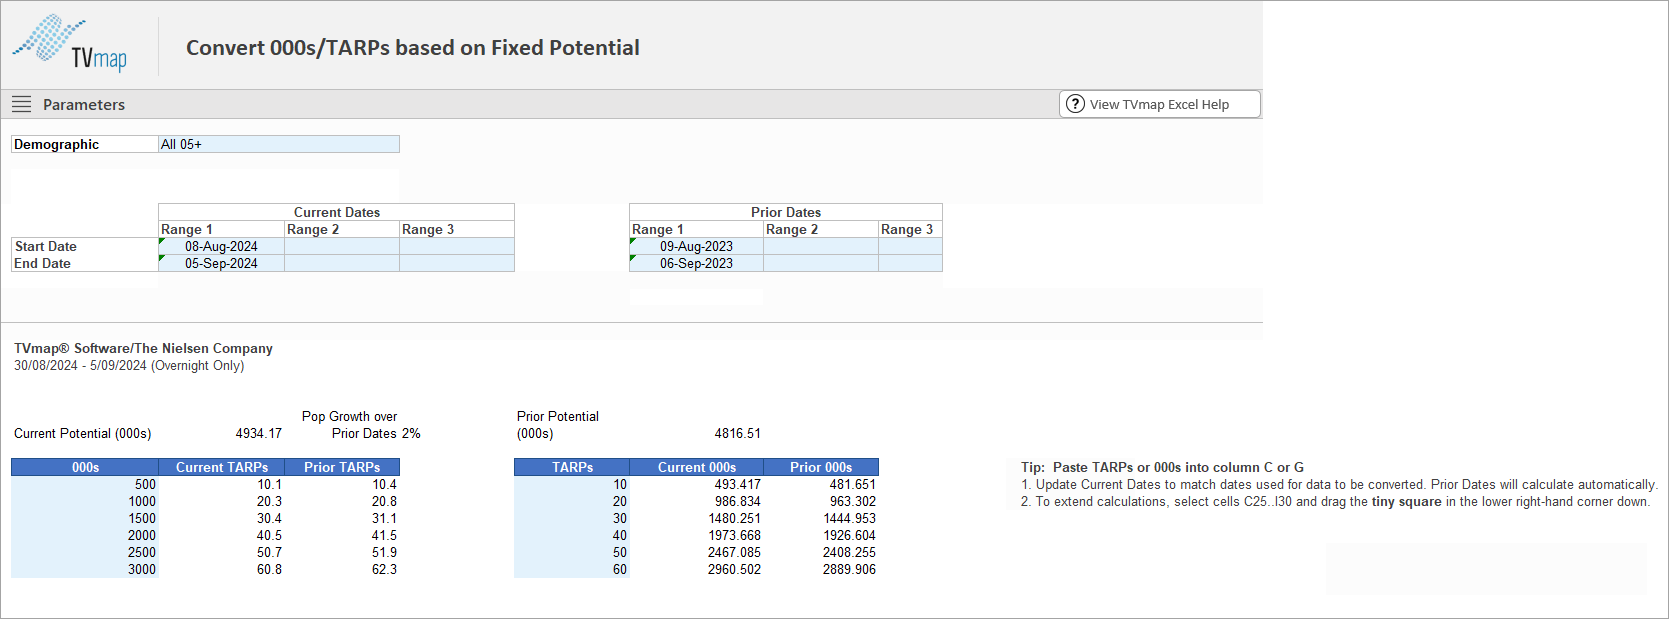Viewport: 1669px width, 619px height.
Task: Open the Parameters hamburger menu icon
Action: point(21,104)
